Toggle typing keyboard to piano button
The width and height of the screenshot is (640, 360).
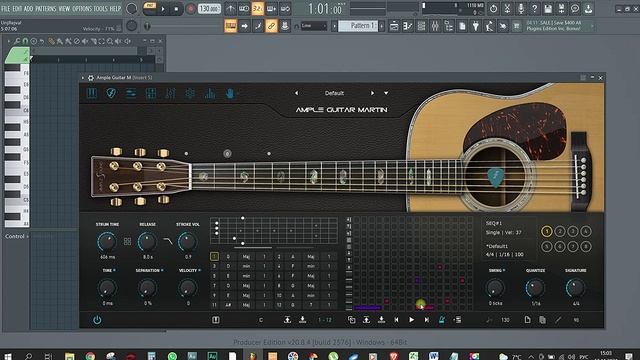point(231,26)
